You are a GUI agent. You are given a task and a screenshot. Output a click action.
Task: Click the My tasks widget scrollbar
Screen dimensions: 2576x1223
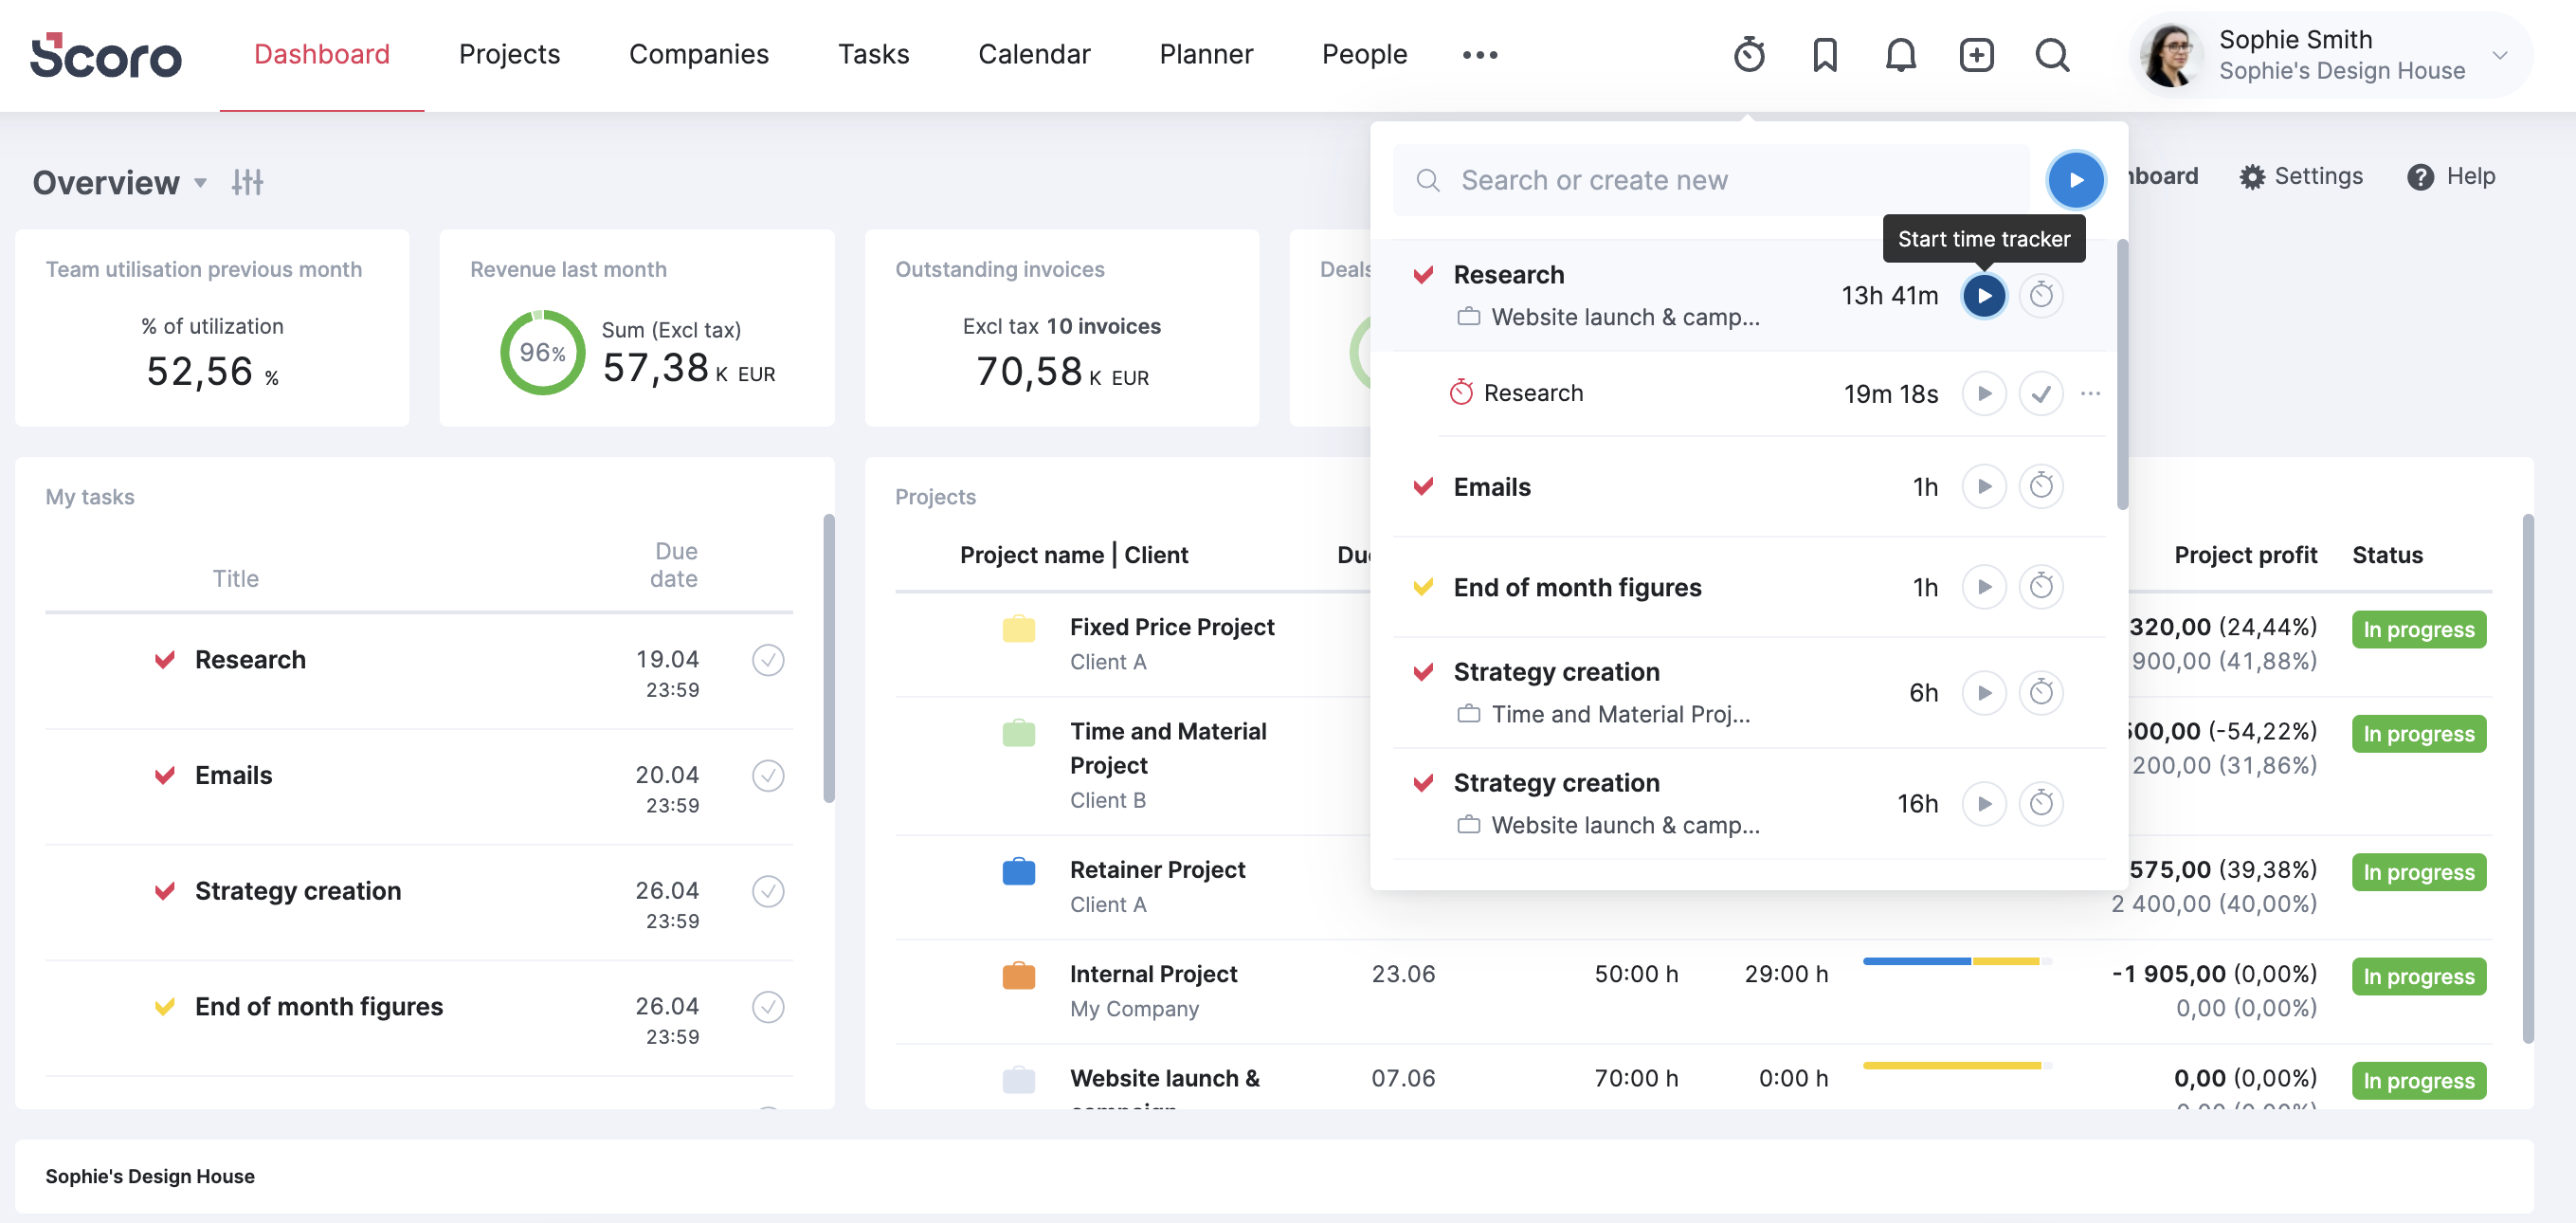point(828,658)
